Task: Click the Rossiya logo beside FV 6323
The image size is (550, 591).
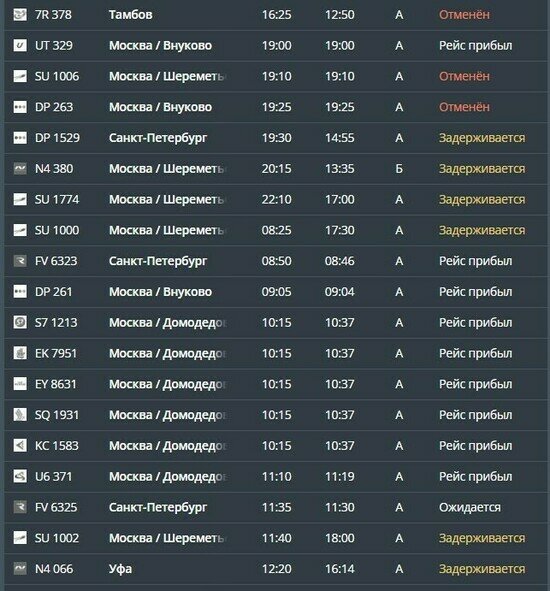Action: tap(20, 261)
